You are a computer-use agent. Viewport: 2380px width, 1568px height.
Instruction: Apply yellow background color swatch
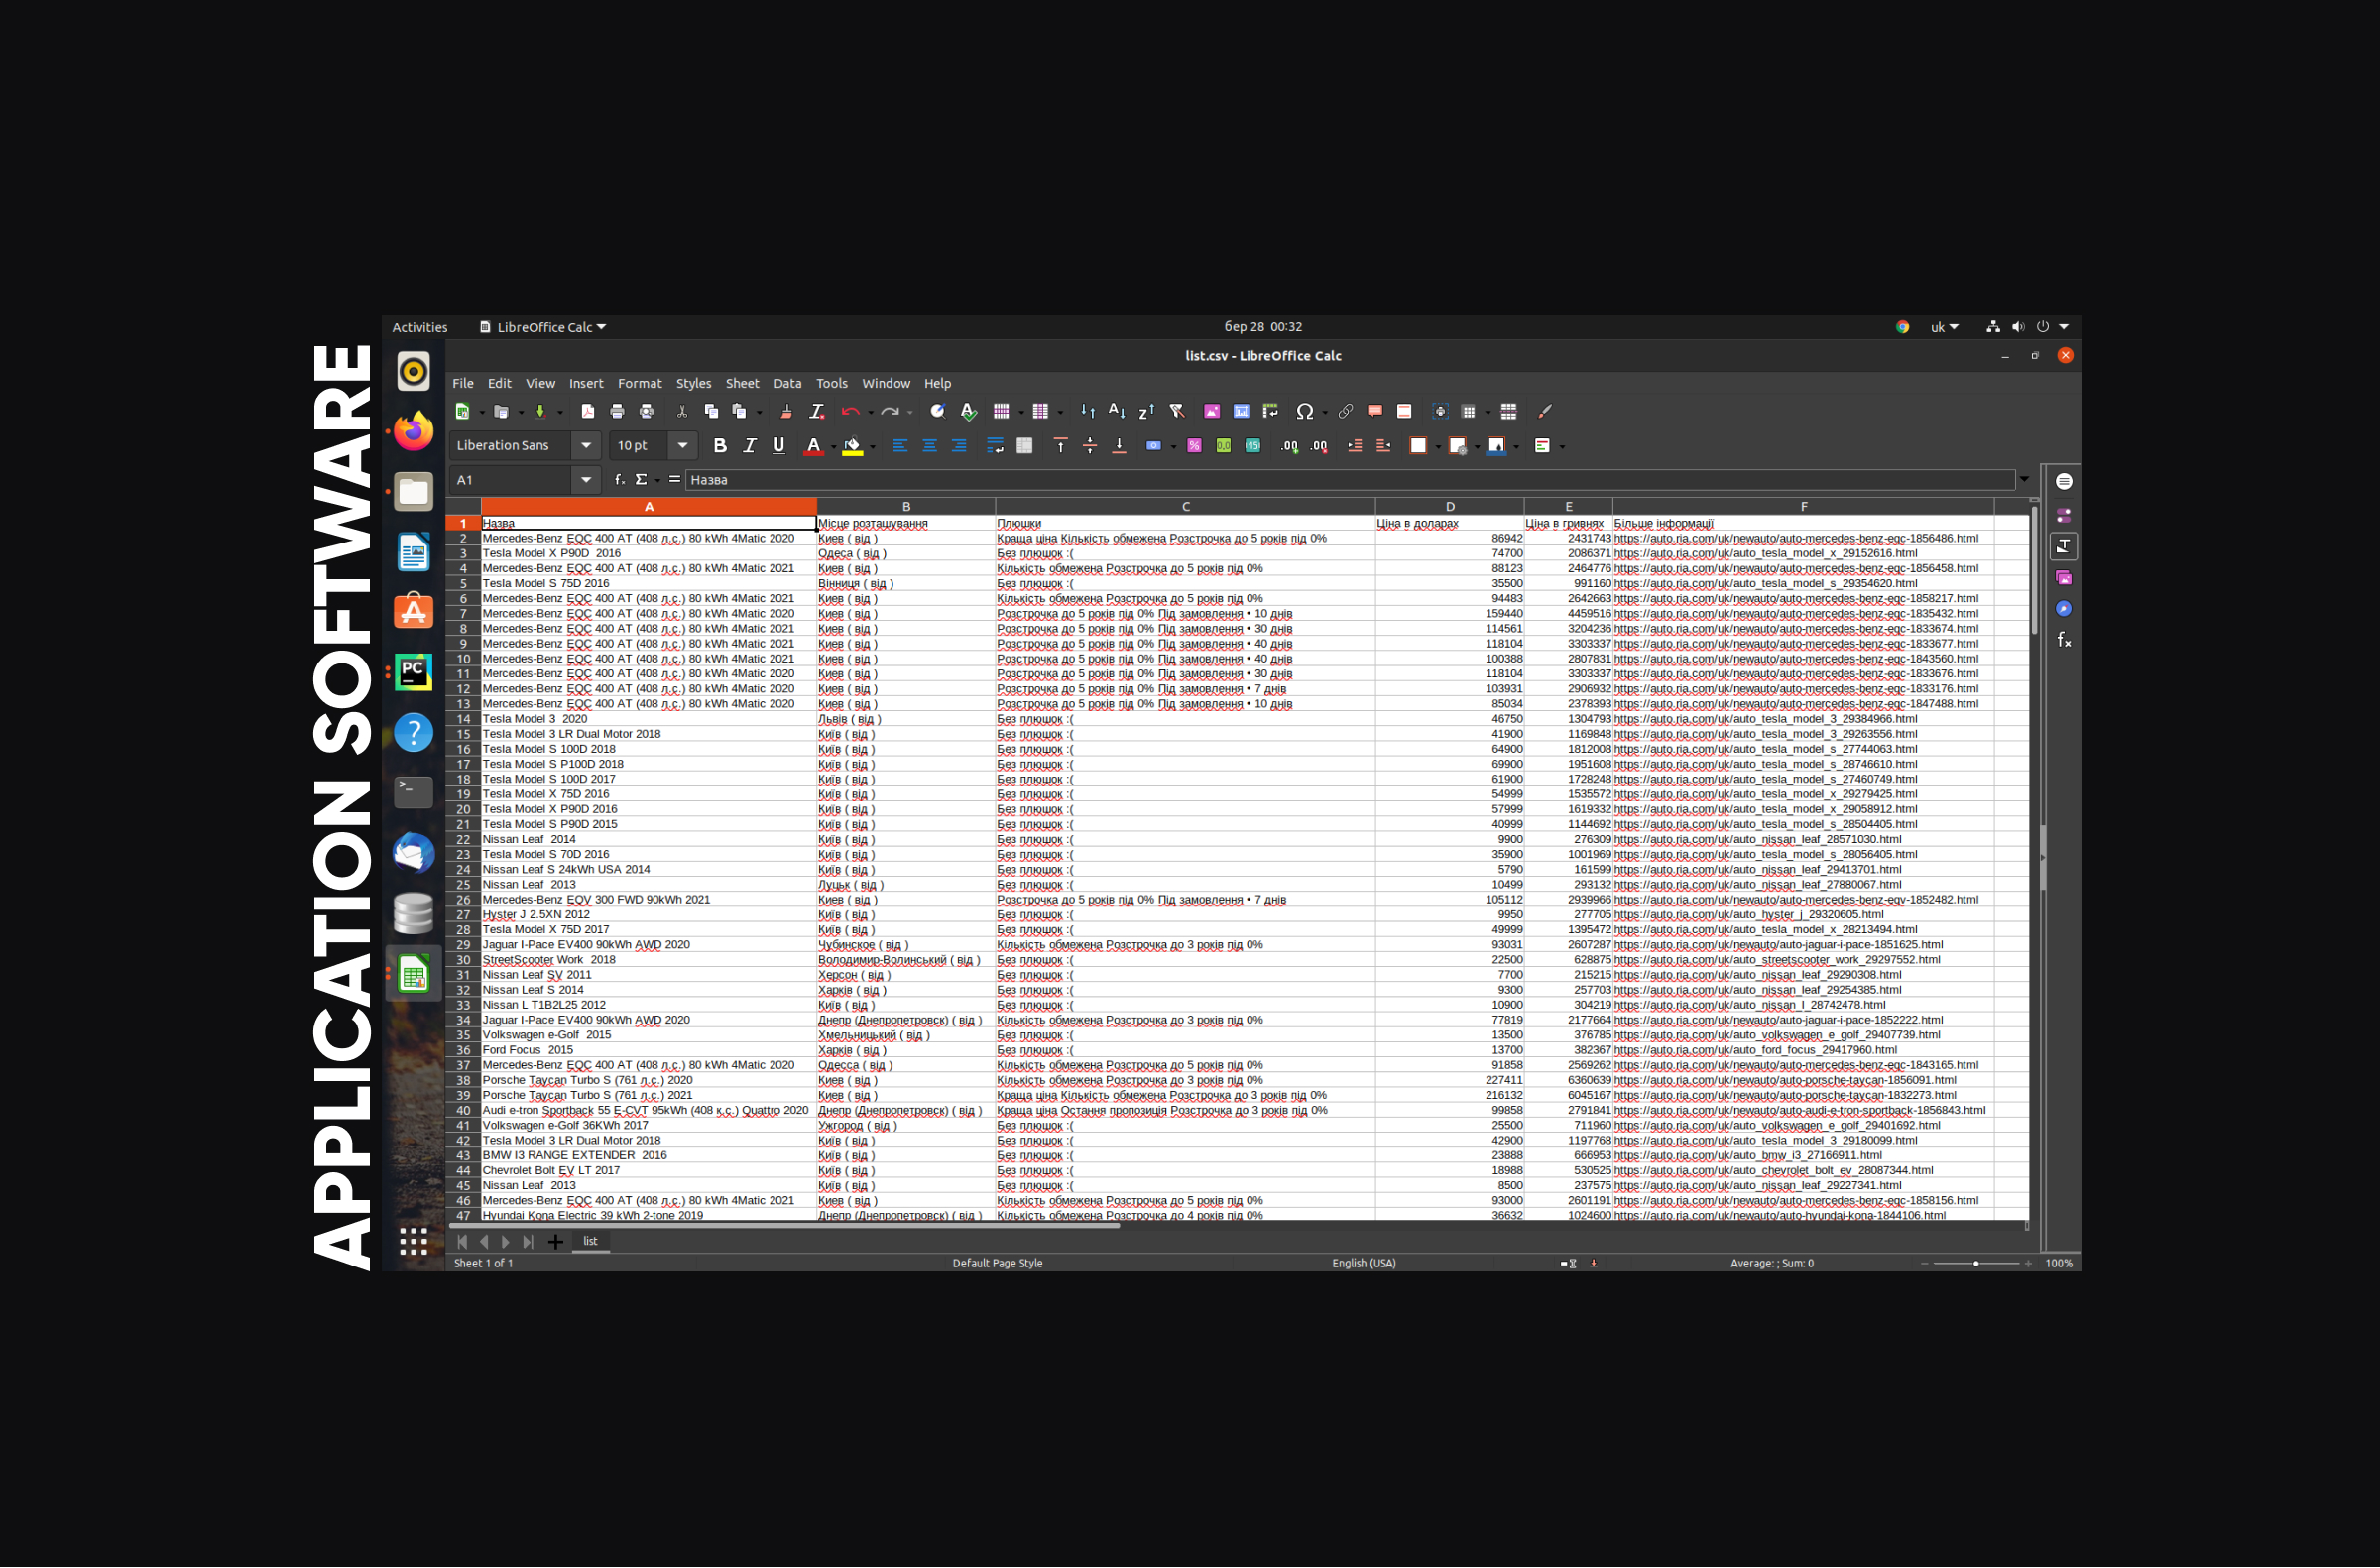coord(852,446)
